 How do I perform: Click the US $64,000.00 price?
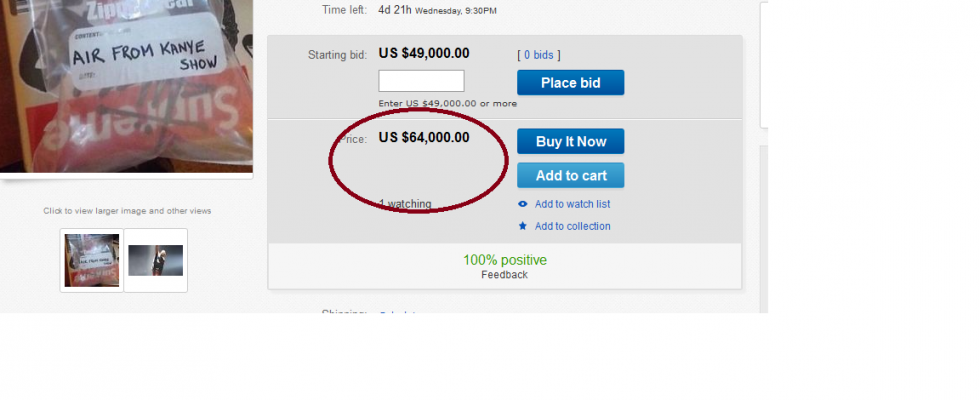pyautogui.click(x=424, y=138)
